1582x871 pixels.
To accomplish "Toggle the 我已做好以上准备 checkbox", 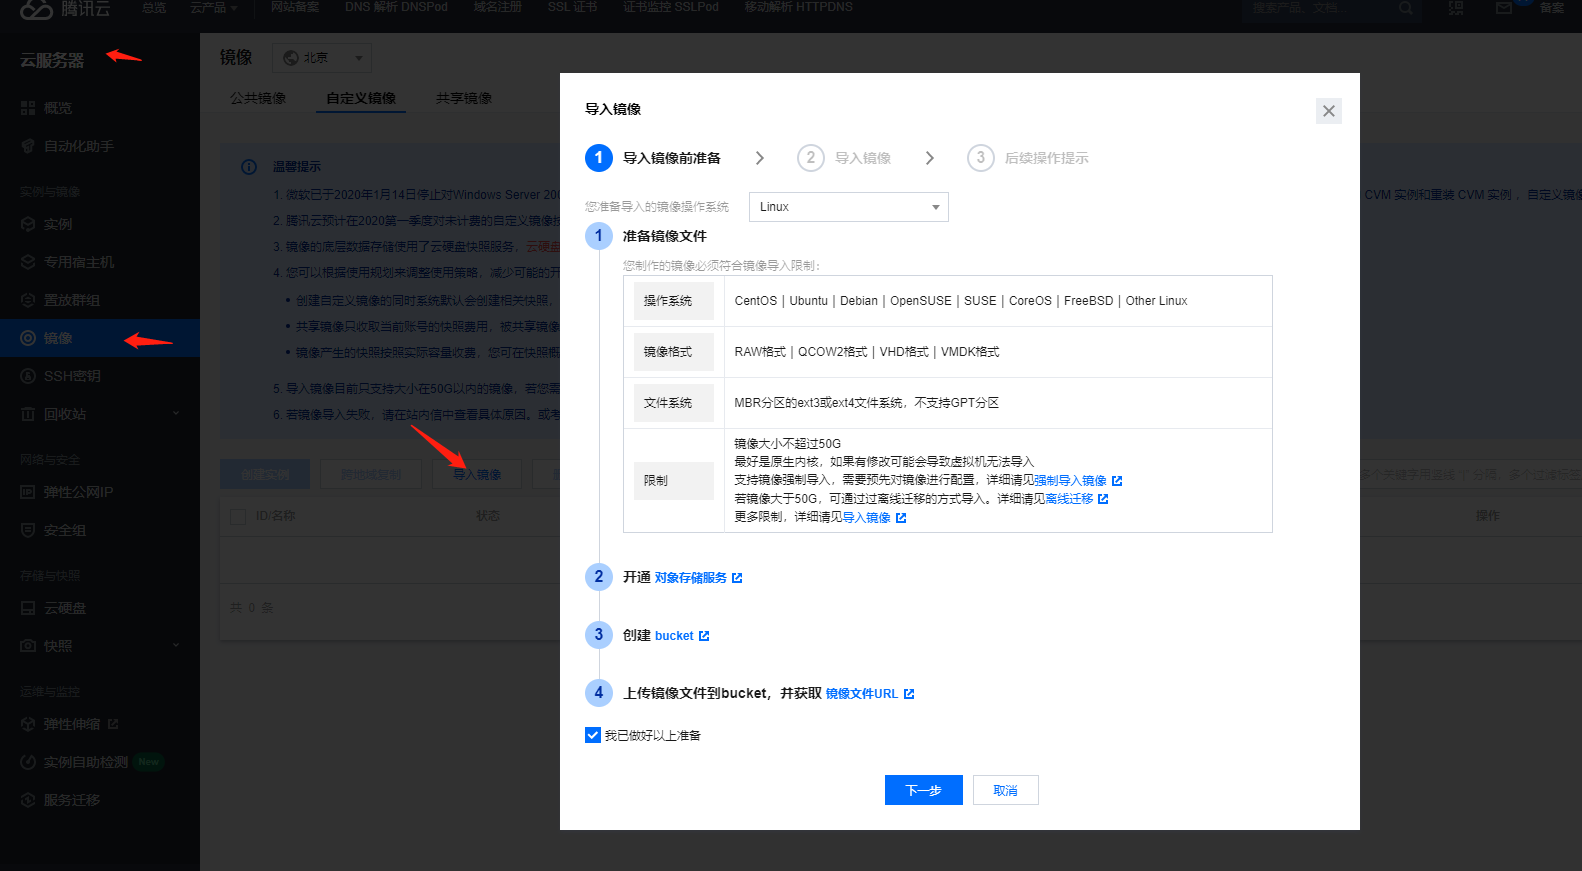I will pos(593,735).
